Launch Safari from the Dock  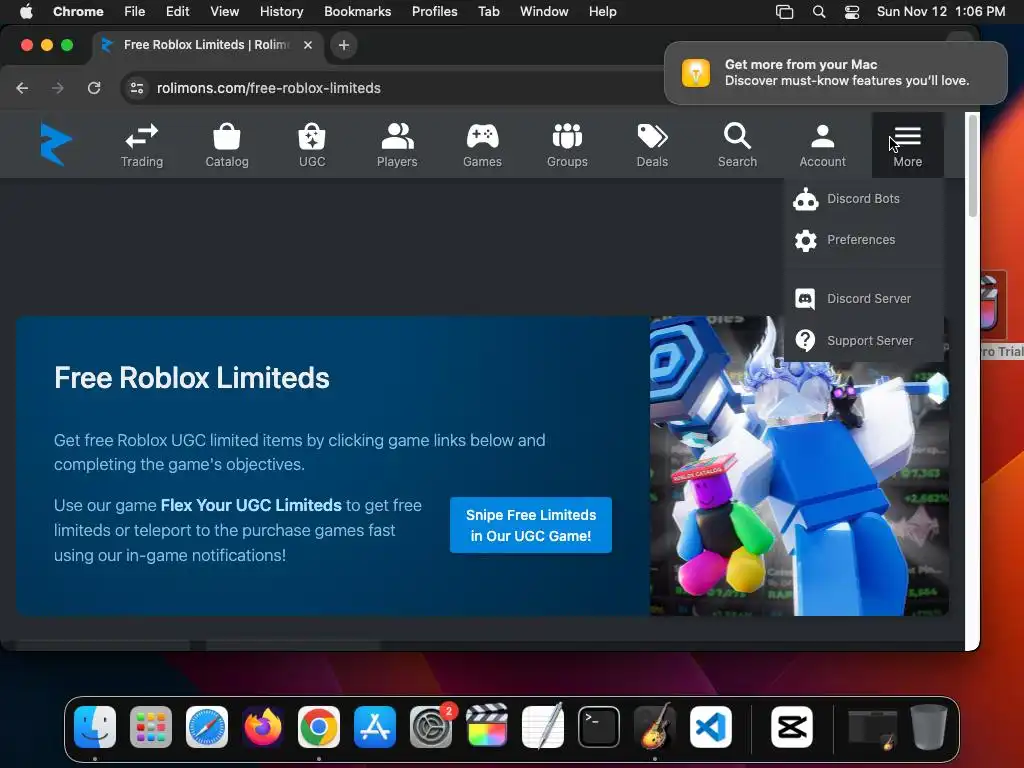[207, 727]
